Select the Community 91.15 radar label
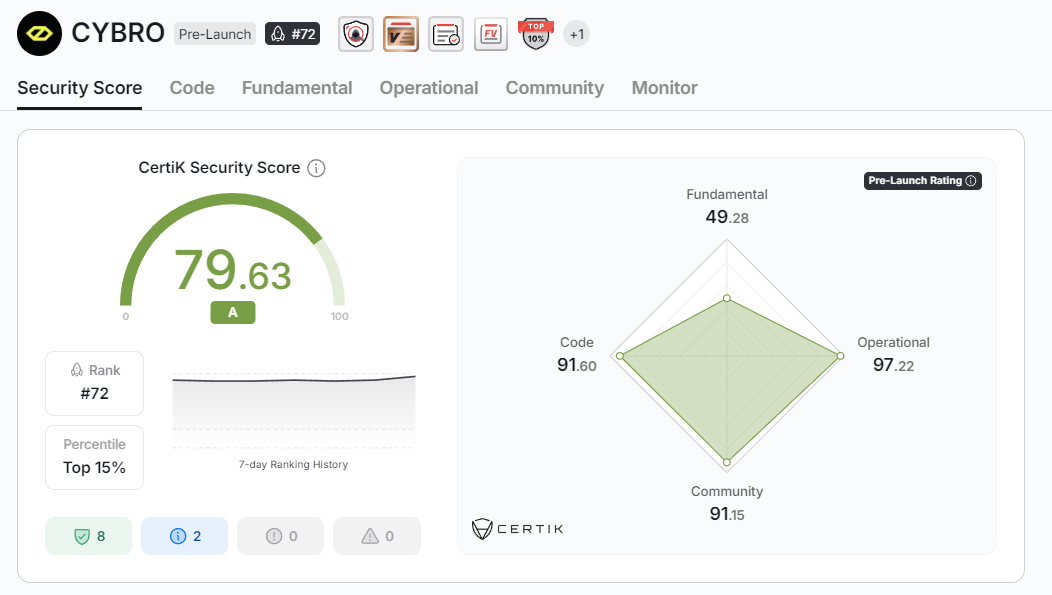Viewport: 1052px width, 595px height. coord(727,504)
